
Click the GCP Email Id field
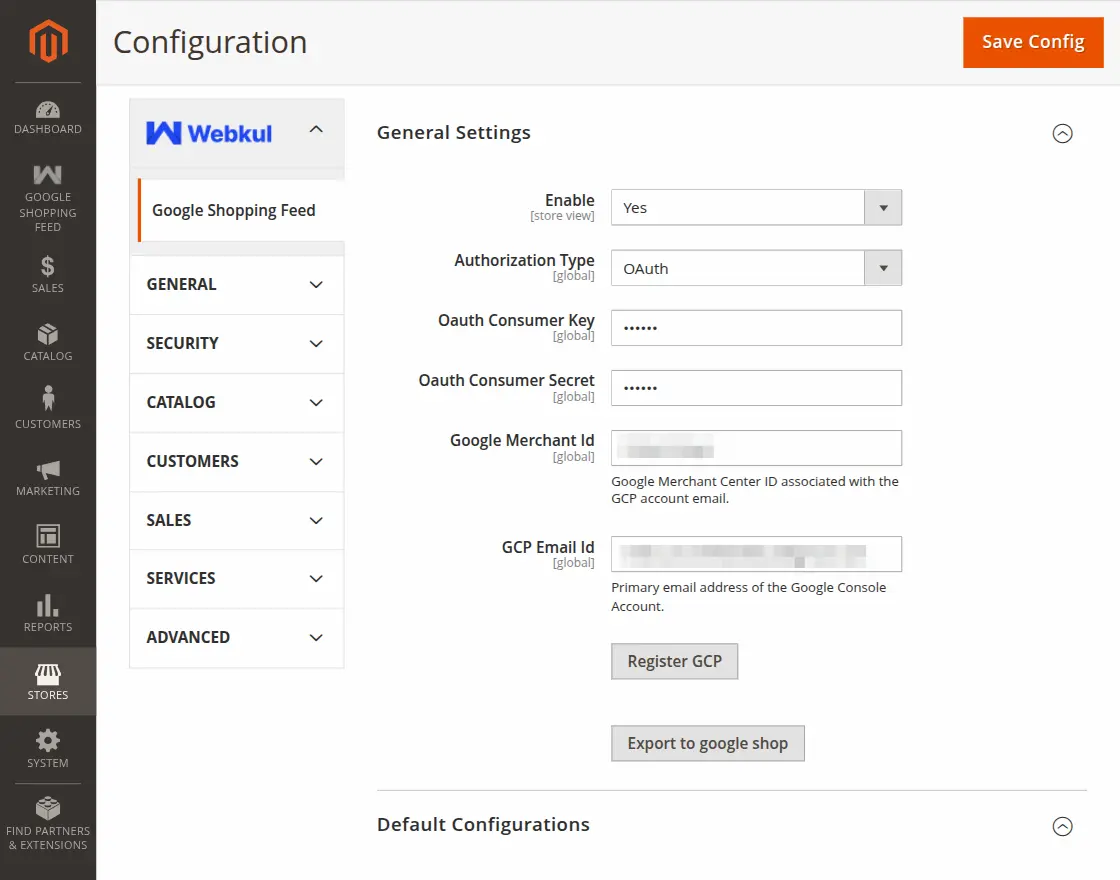pyautogui.click(x=756, y=554)
